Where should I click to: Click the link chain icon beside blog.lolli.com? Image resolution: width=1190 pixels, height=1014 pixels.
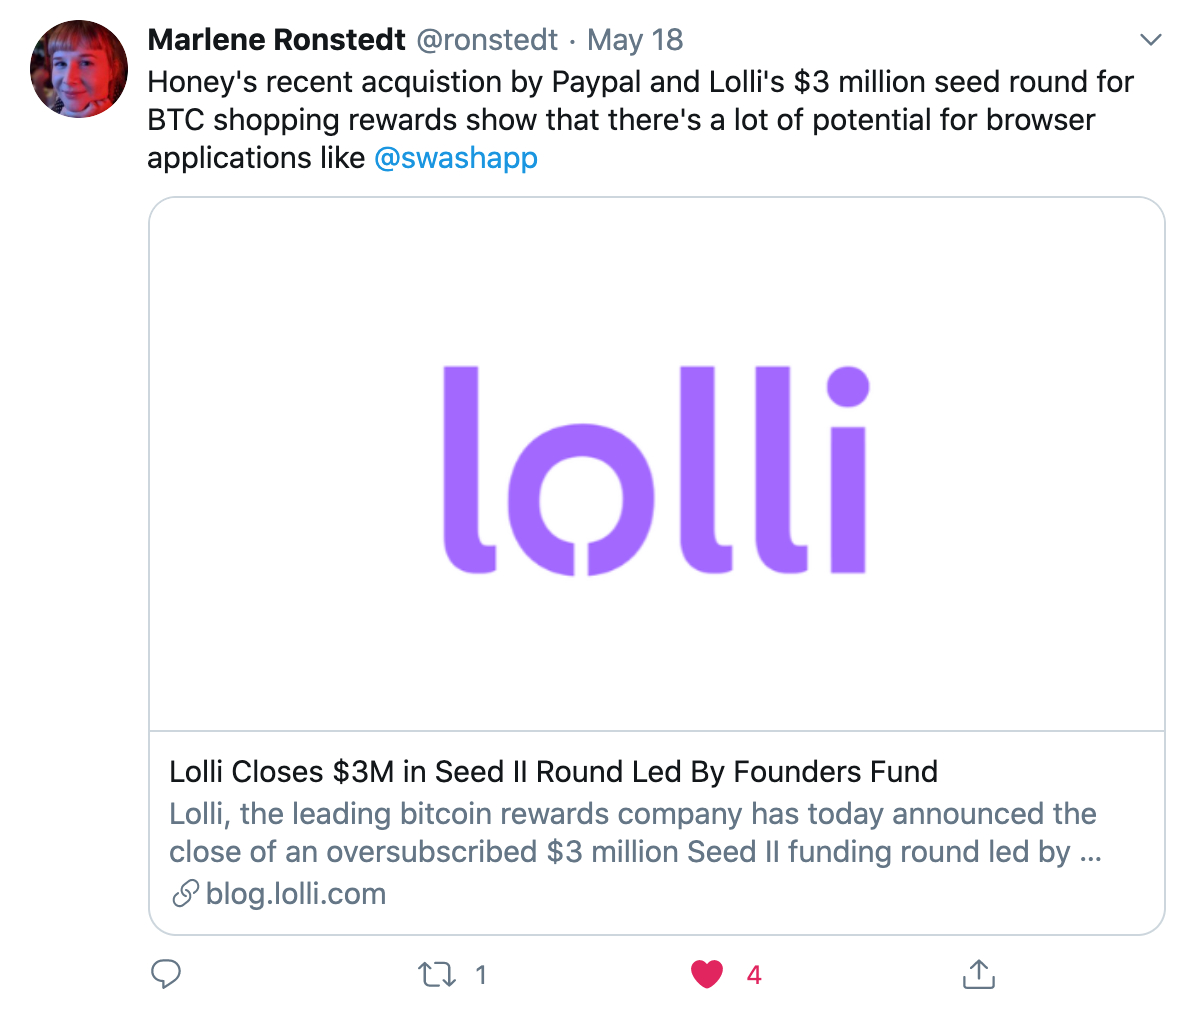pyautogui.click(x=184, y=894)
